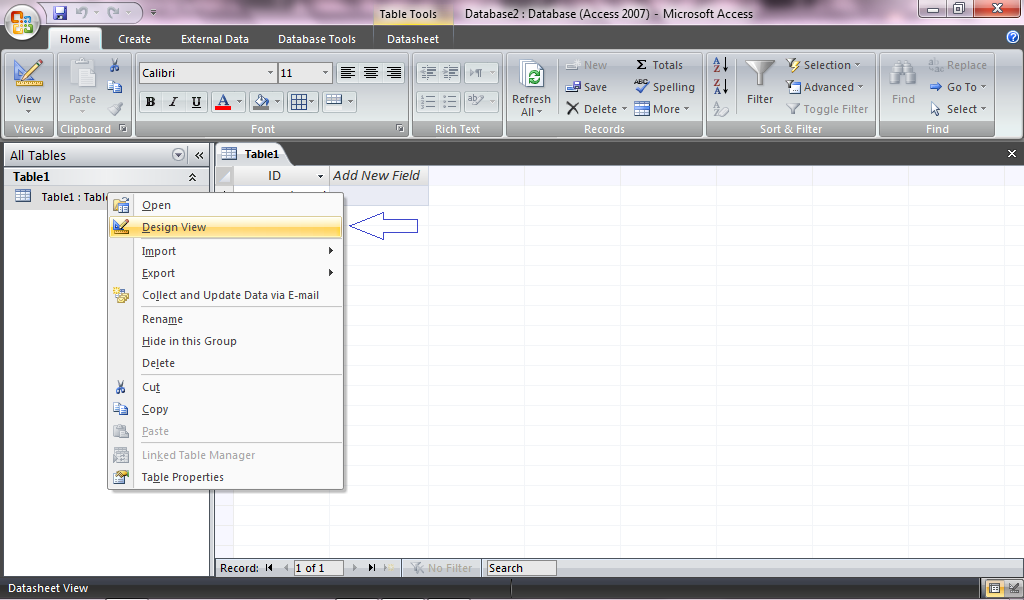This screenshot has width=1024, height=600.
Task: Click the Fill/Back Color paint bucket
Action: click(261, 101)
